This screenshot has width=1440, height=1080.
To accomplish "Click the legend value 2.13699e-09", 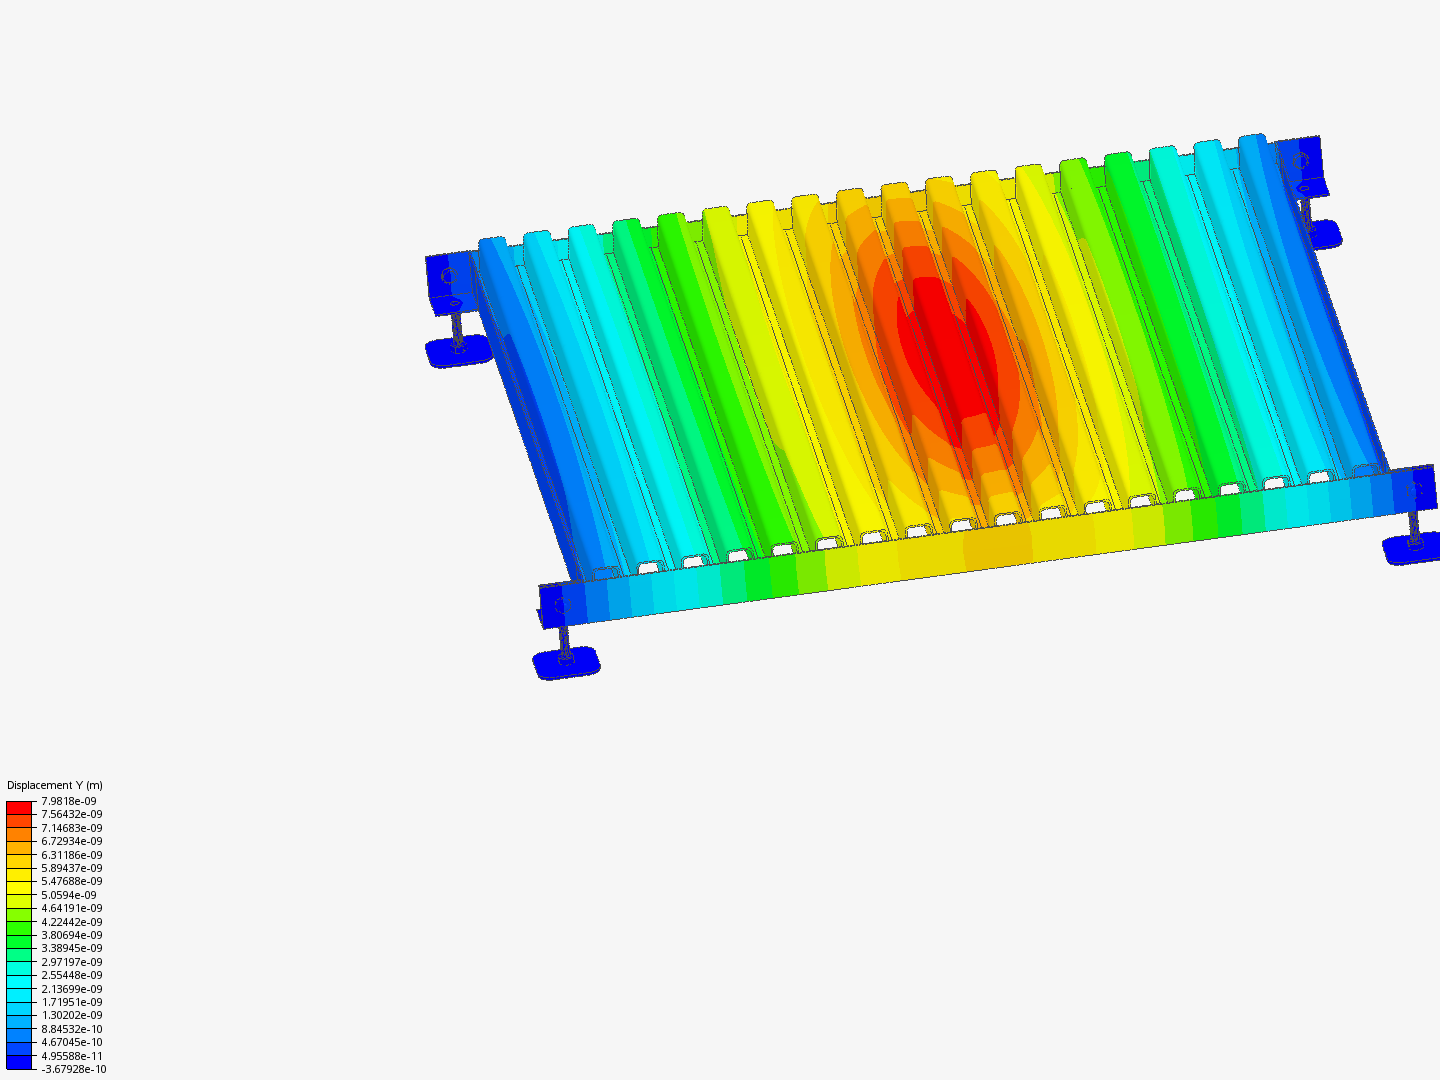I will tap(71, 989).
